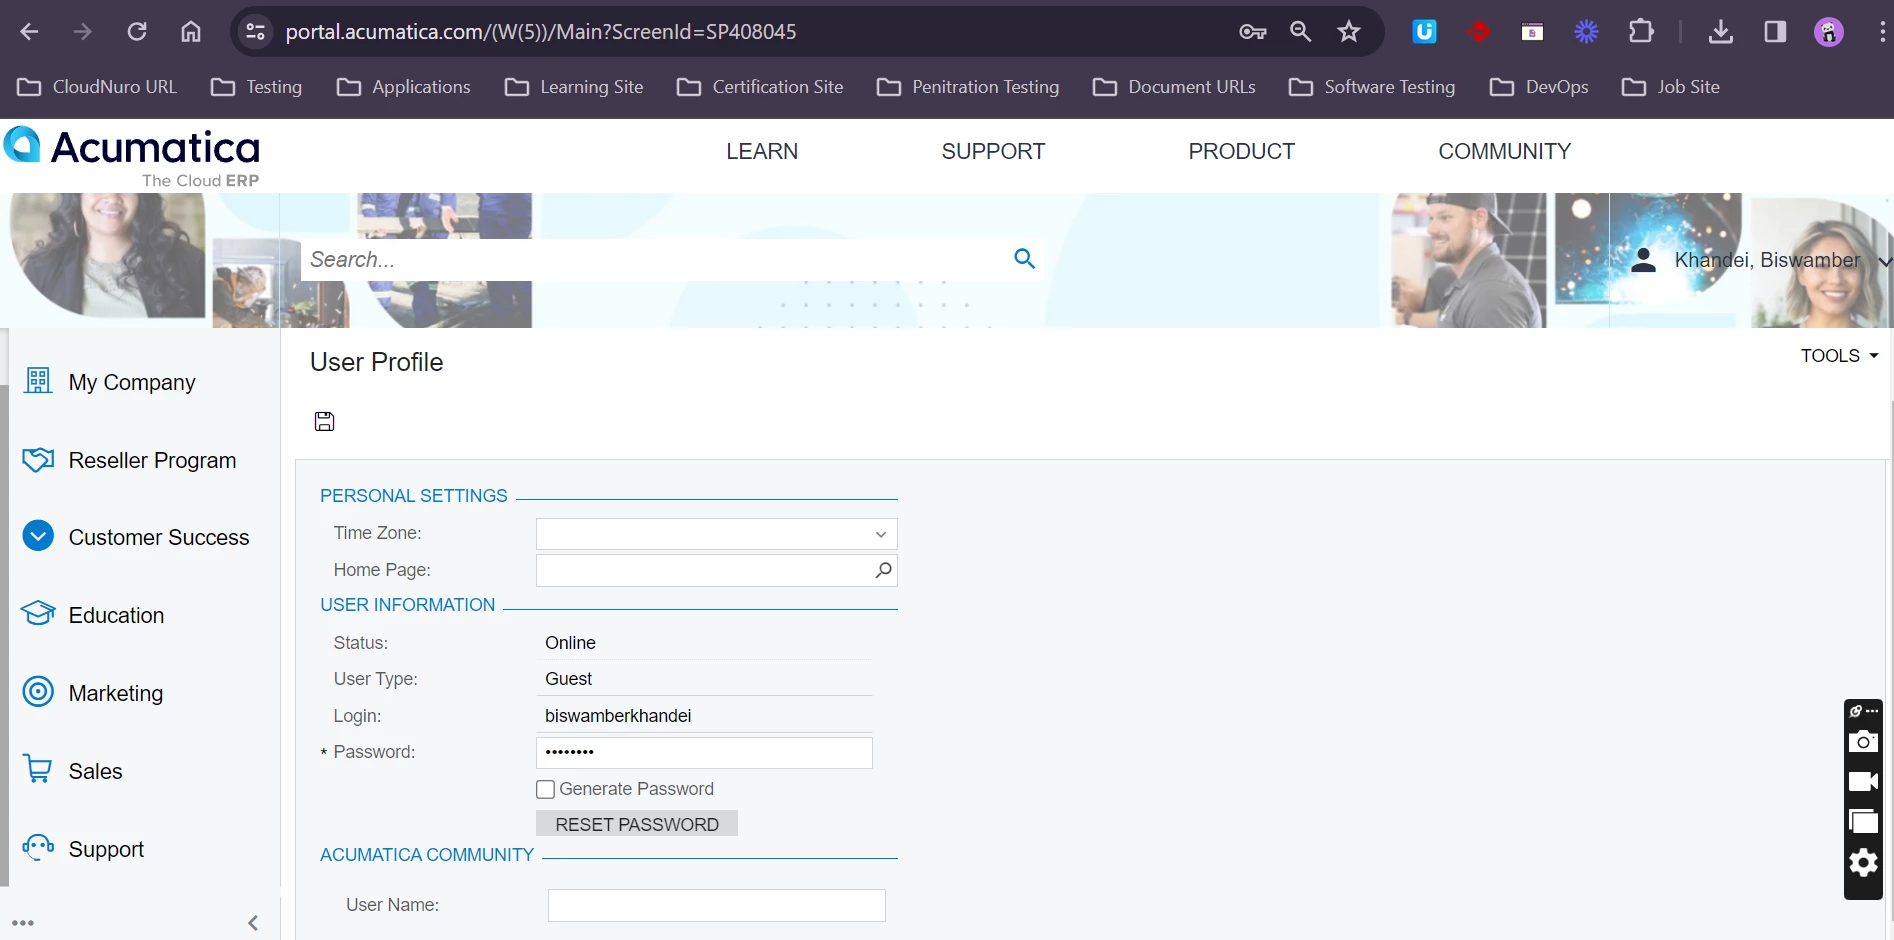Click the capture tool gear icon
This screenshot has height=940, width=1894.
coord(1863,863)
